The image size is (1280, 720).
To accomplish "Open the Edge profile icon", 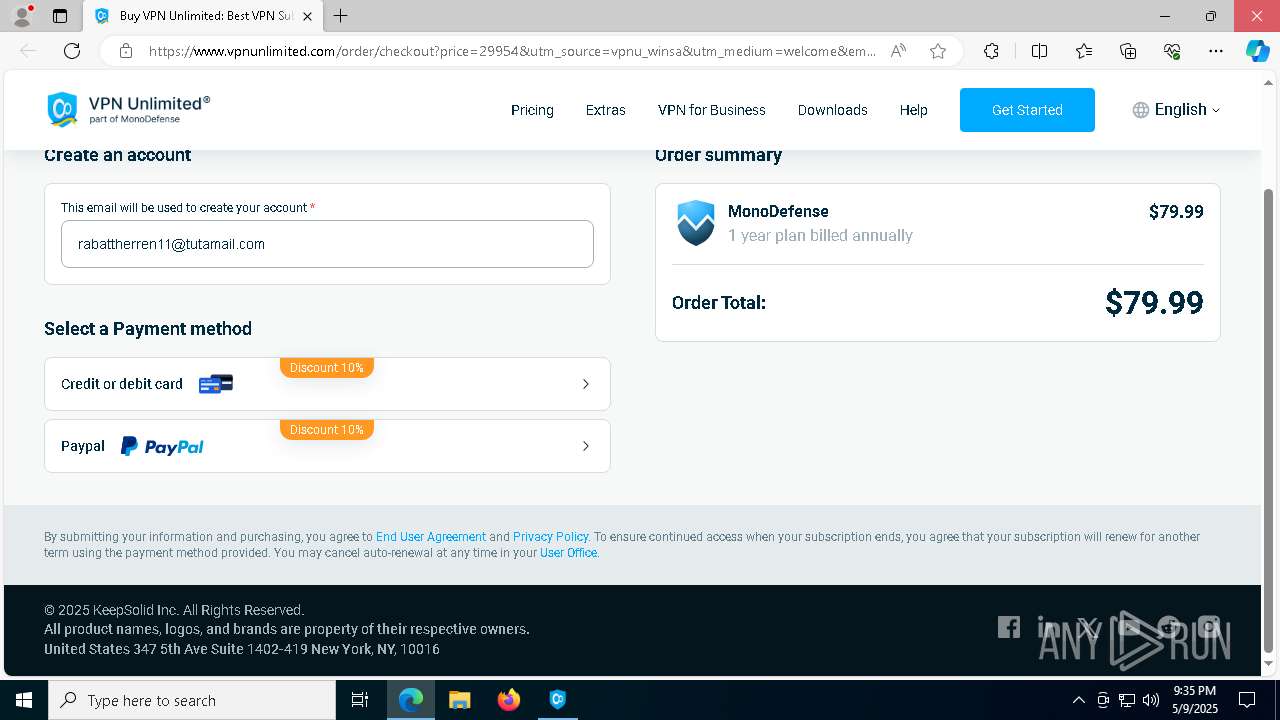I will pyautogui.click(x=22, y=16).
